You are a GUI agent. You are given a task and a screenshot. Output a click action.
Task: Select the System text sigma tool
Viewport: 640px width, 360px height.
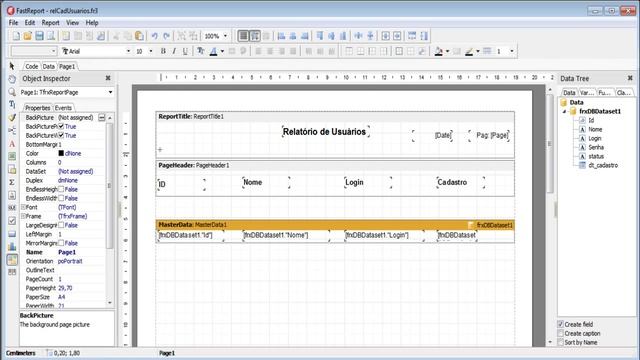(x=12, y=182)
